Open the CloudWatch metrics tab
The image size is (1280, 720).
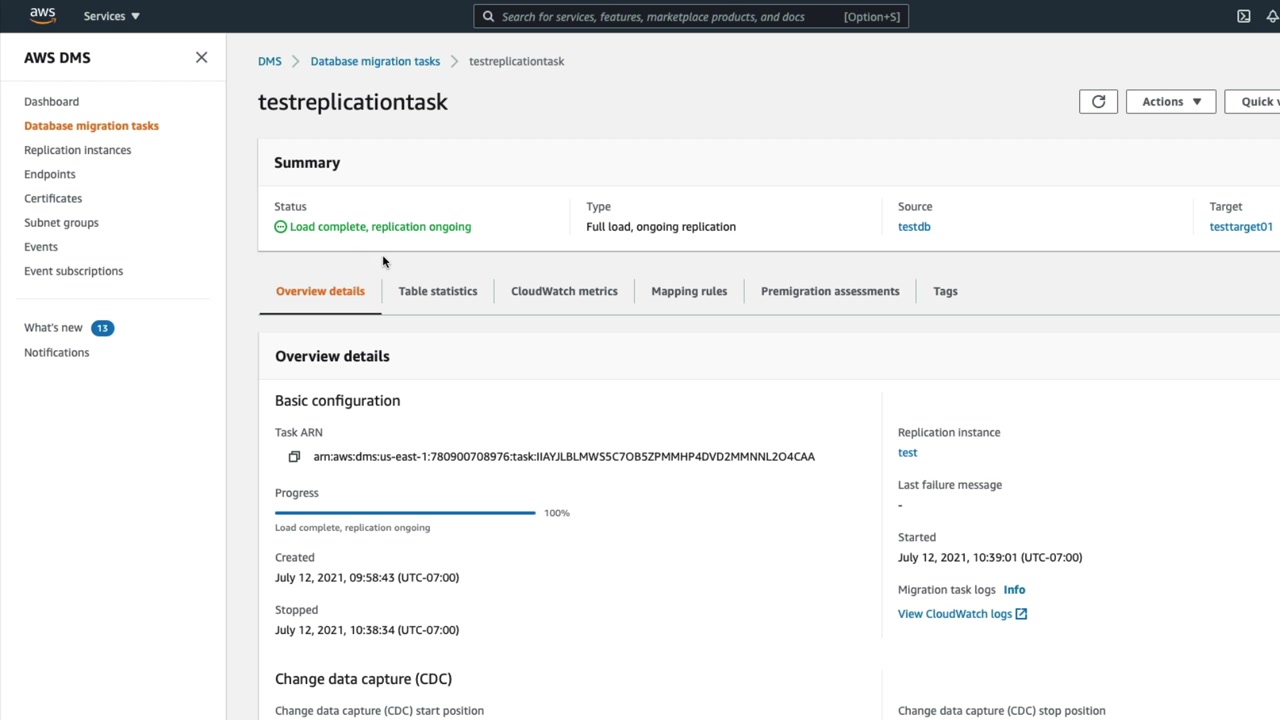[564, 291]
